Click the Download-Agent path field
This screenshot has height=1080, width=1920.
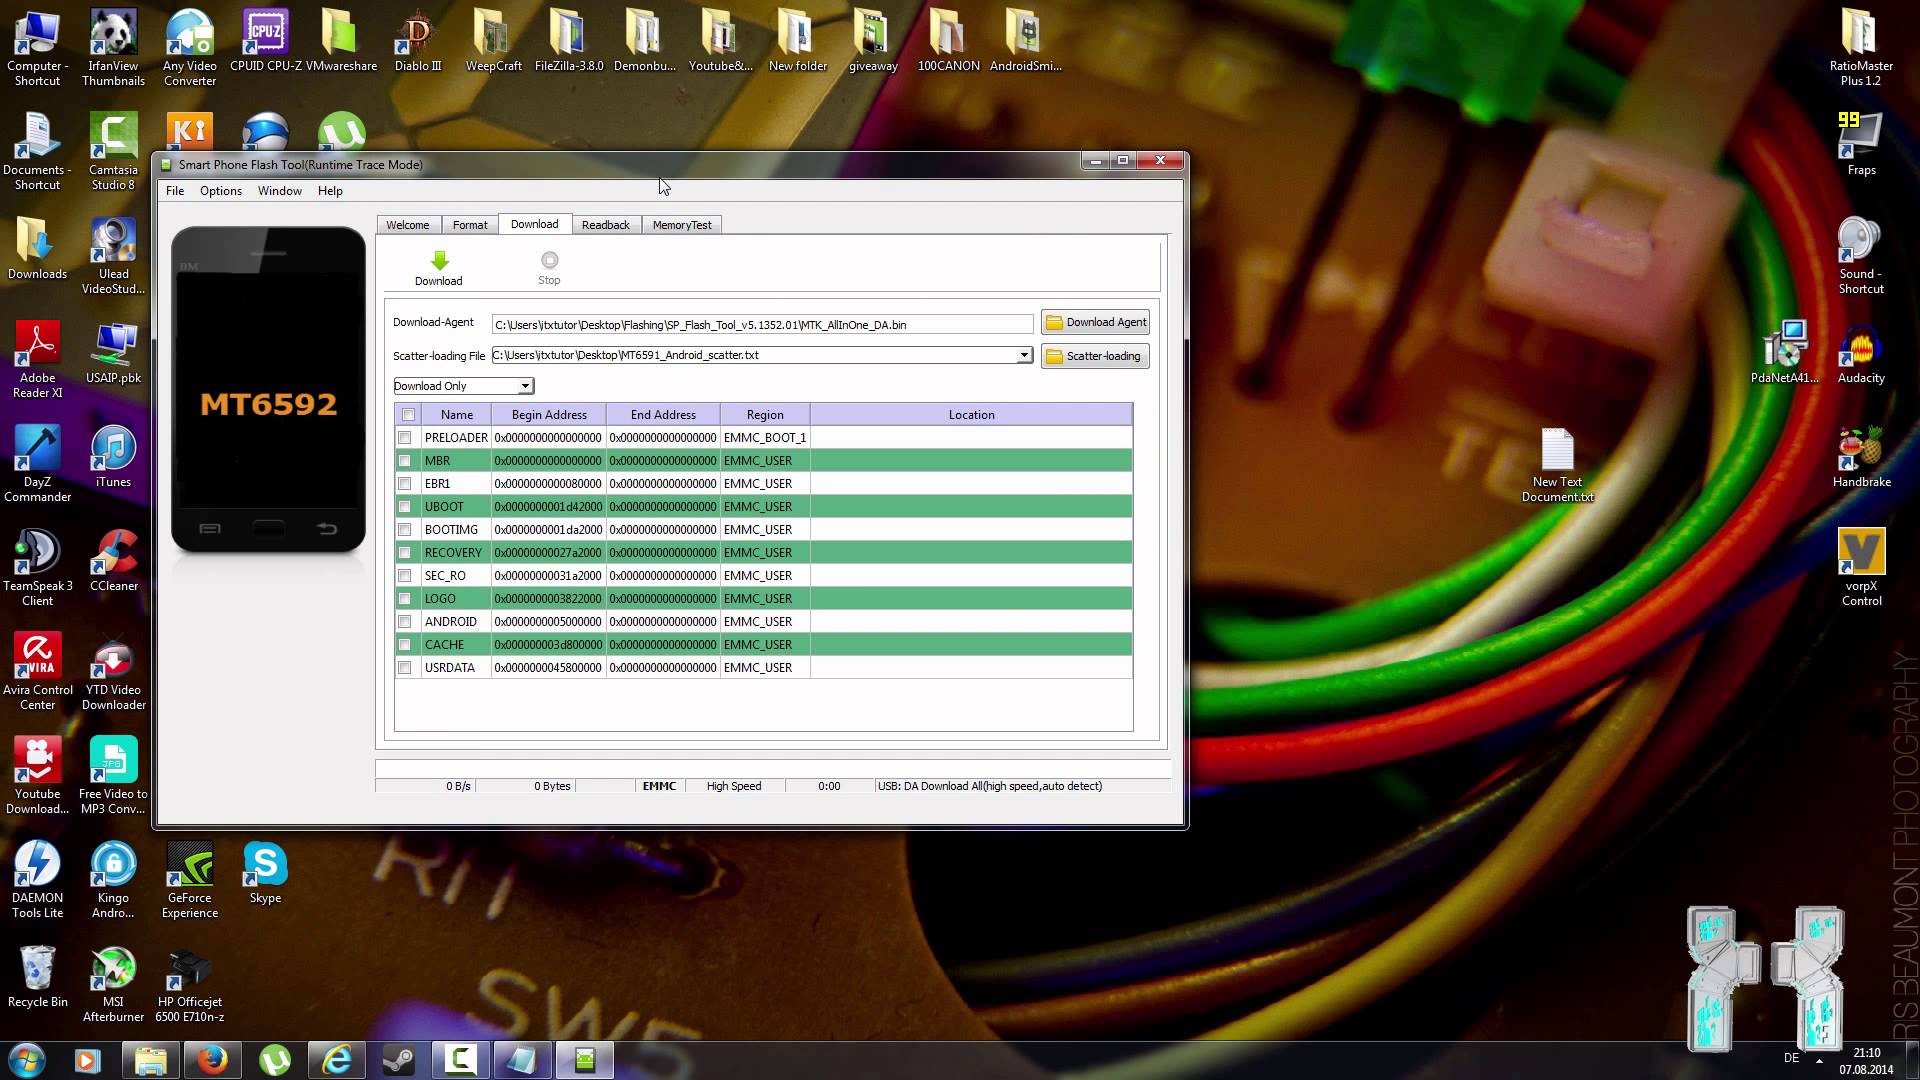[762, 325]
